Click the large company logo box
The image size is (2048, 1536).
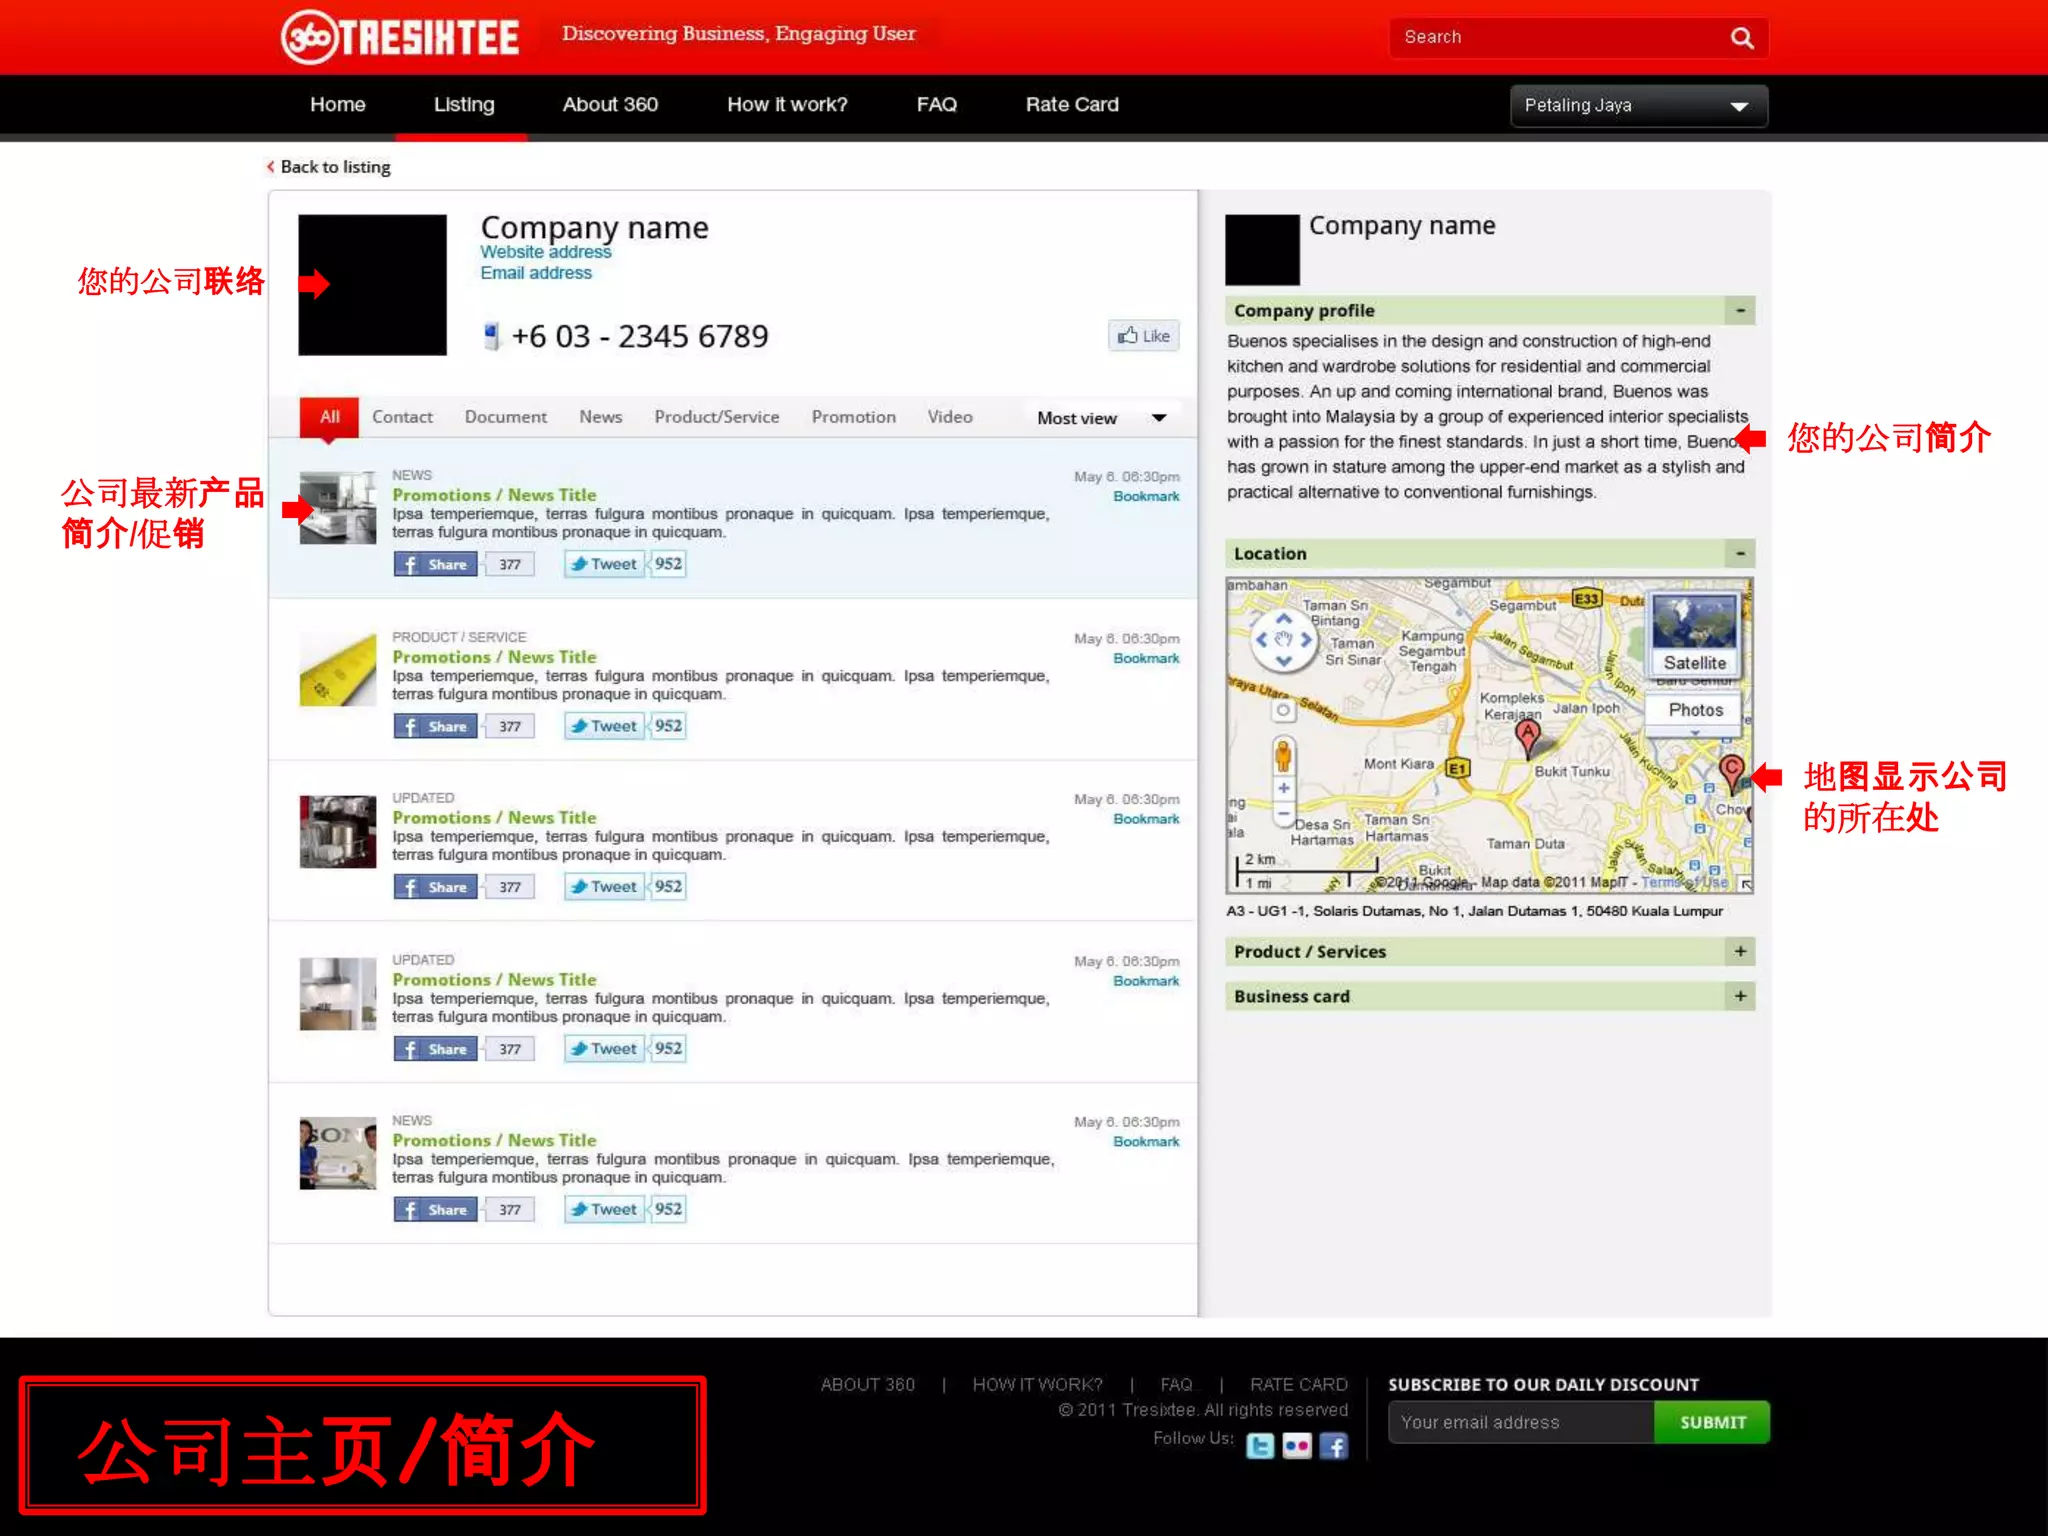pyautogui.click(x=372, y=285)
